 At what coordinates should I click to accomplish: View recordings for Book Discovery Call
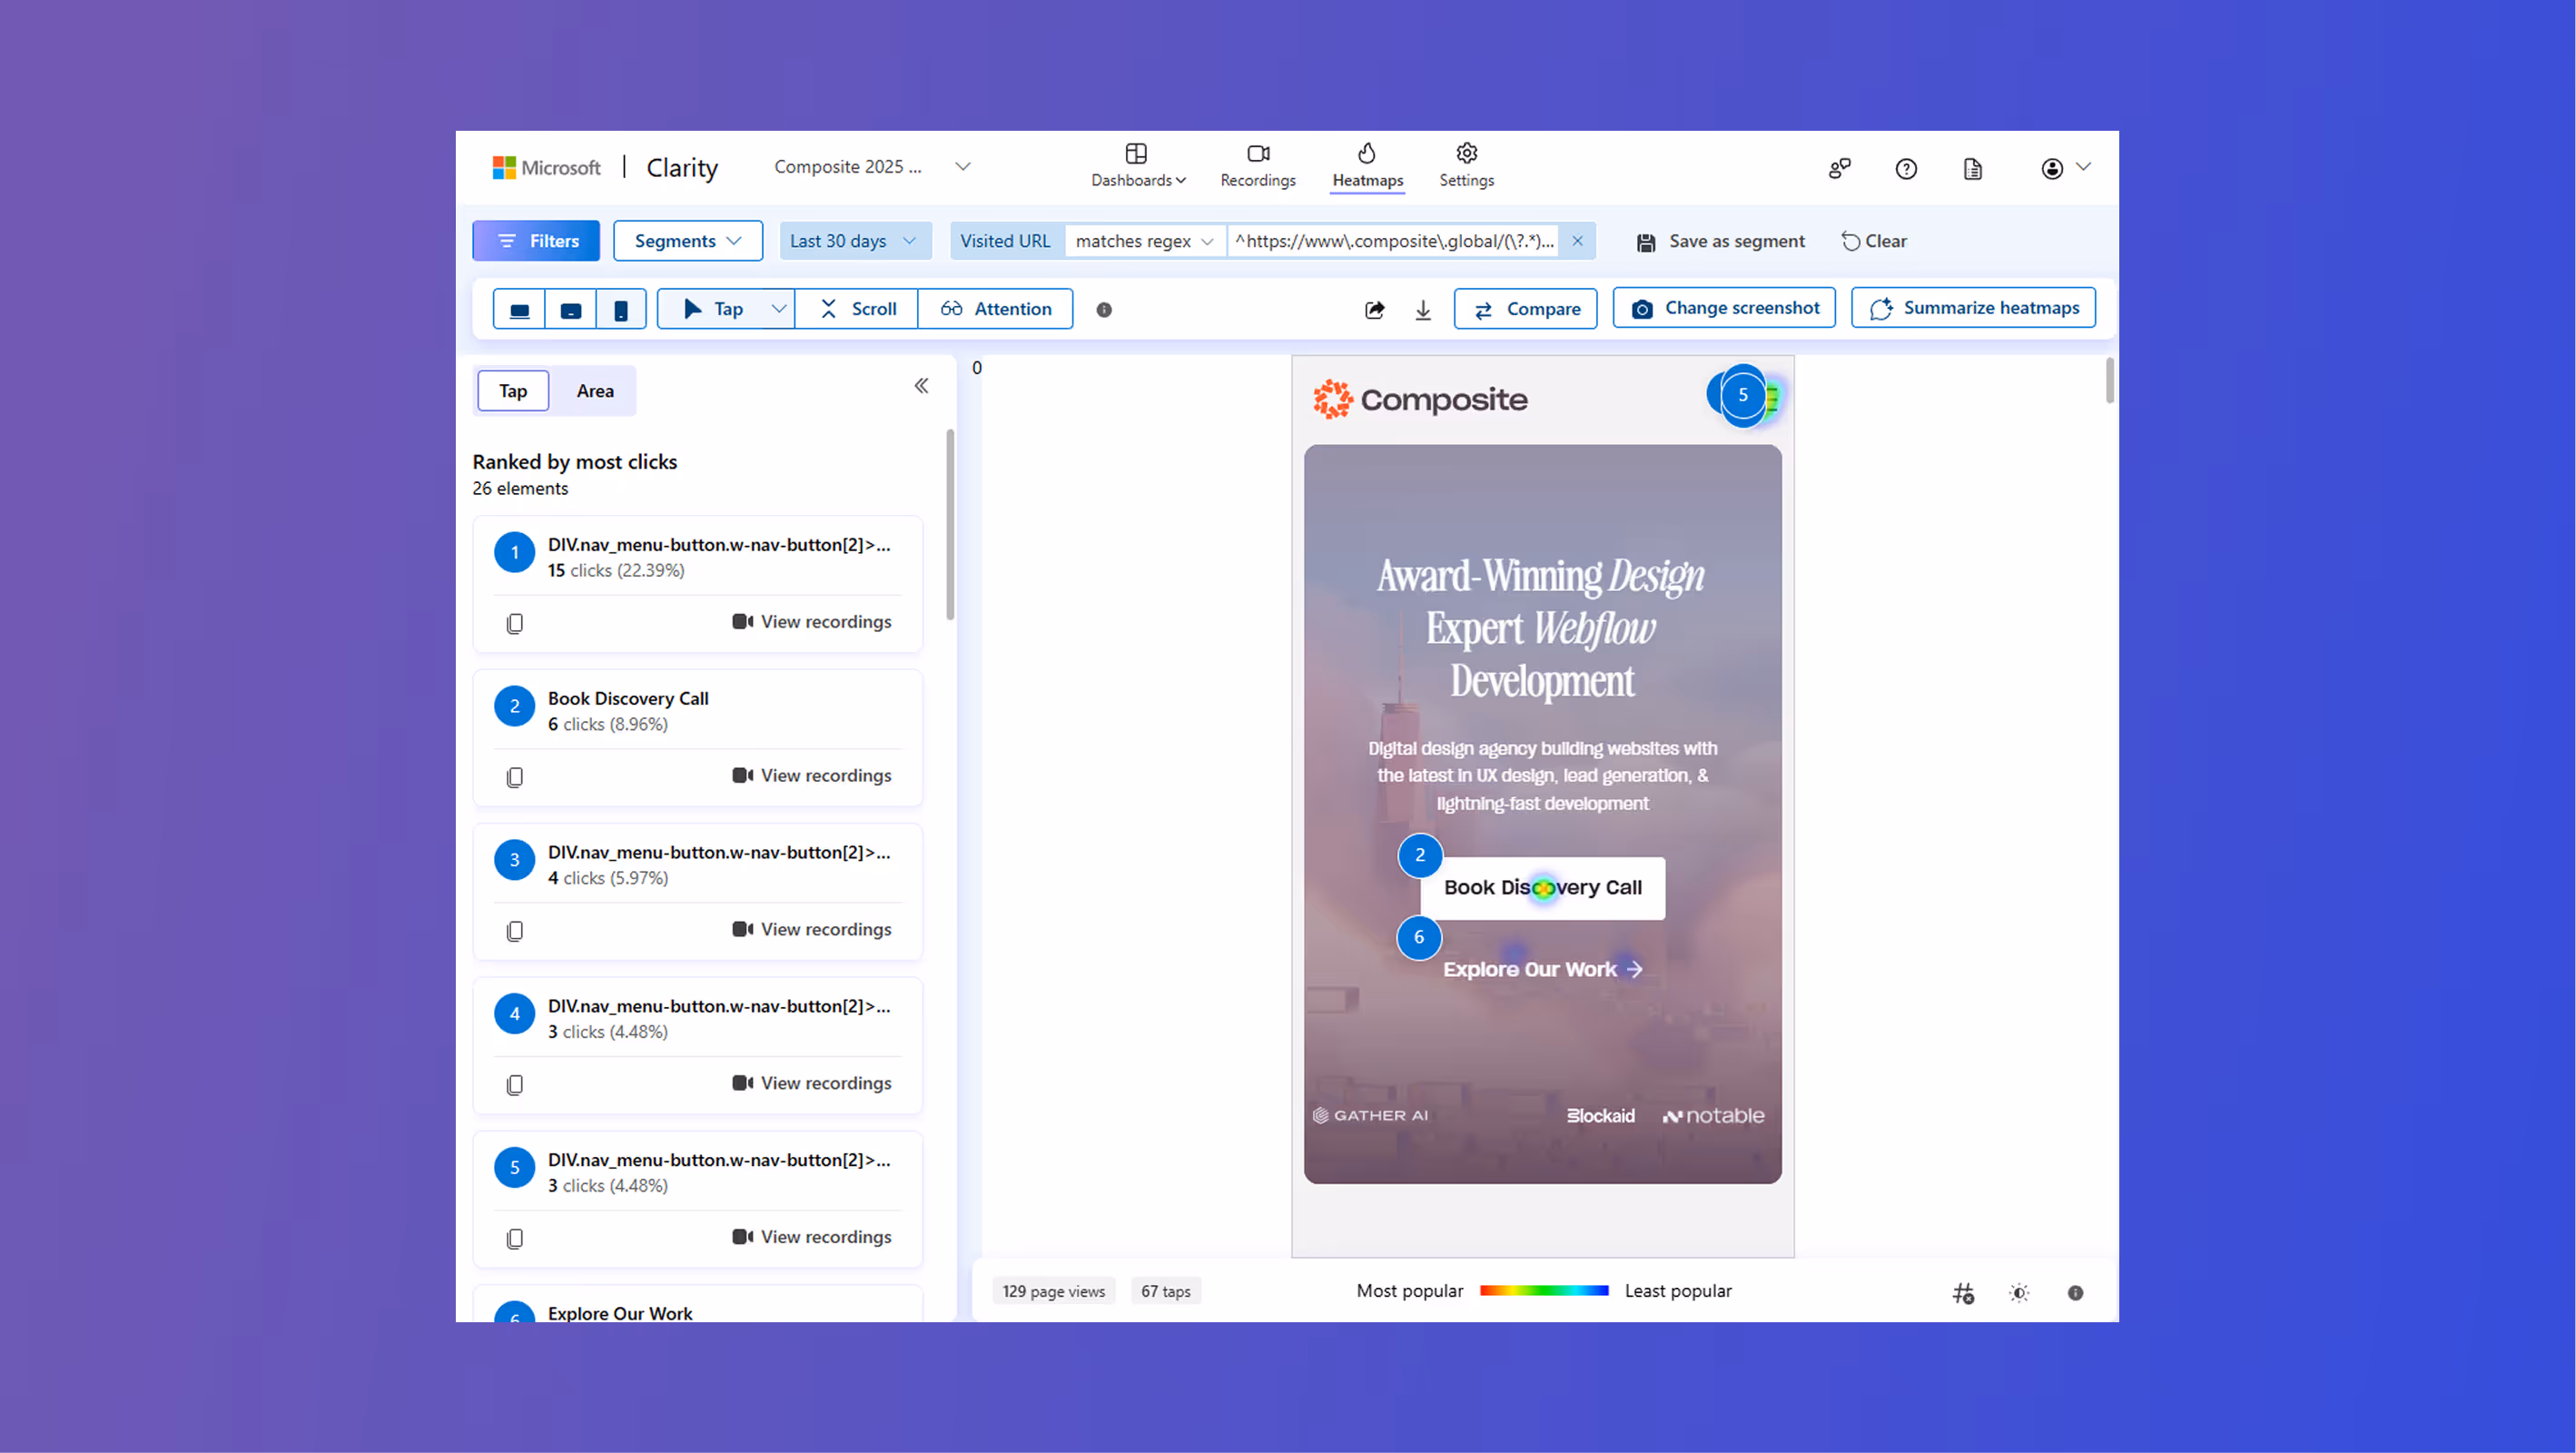click(813, 775)
